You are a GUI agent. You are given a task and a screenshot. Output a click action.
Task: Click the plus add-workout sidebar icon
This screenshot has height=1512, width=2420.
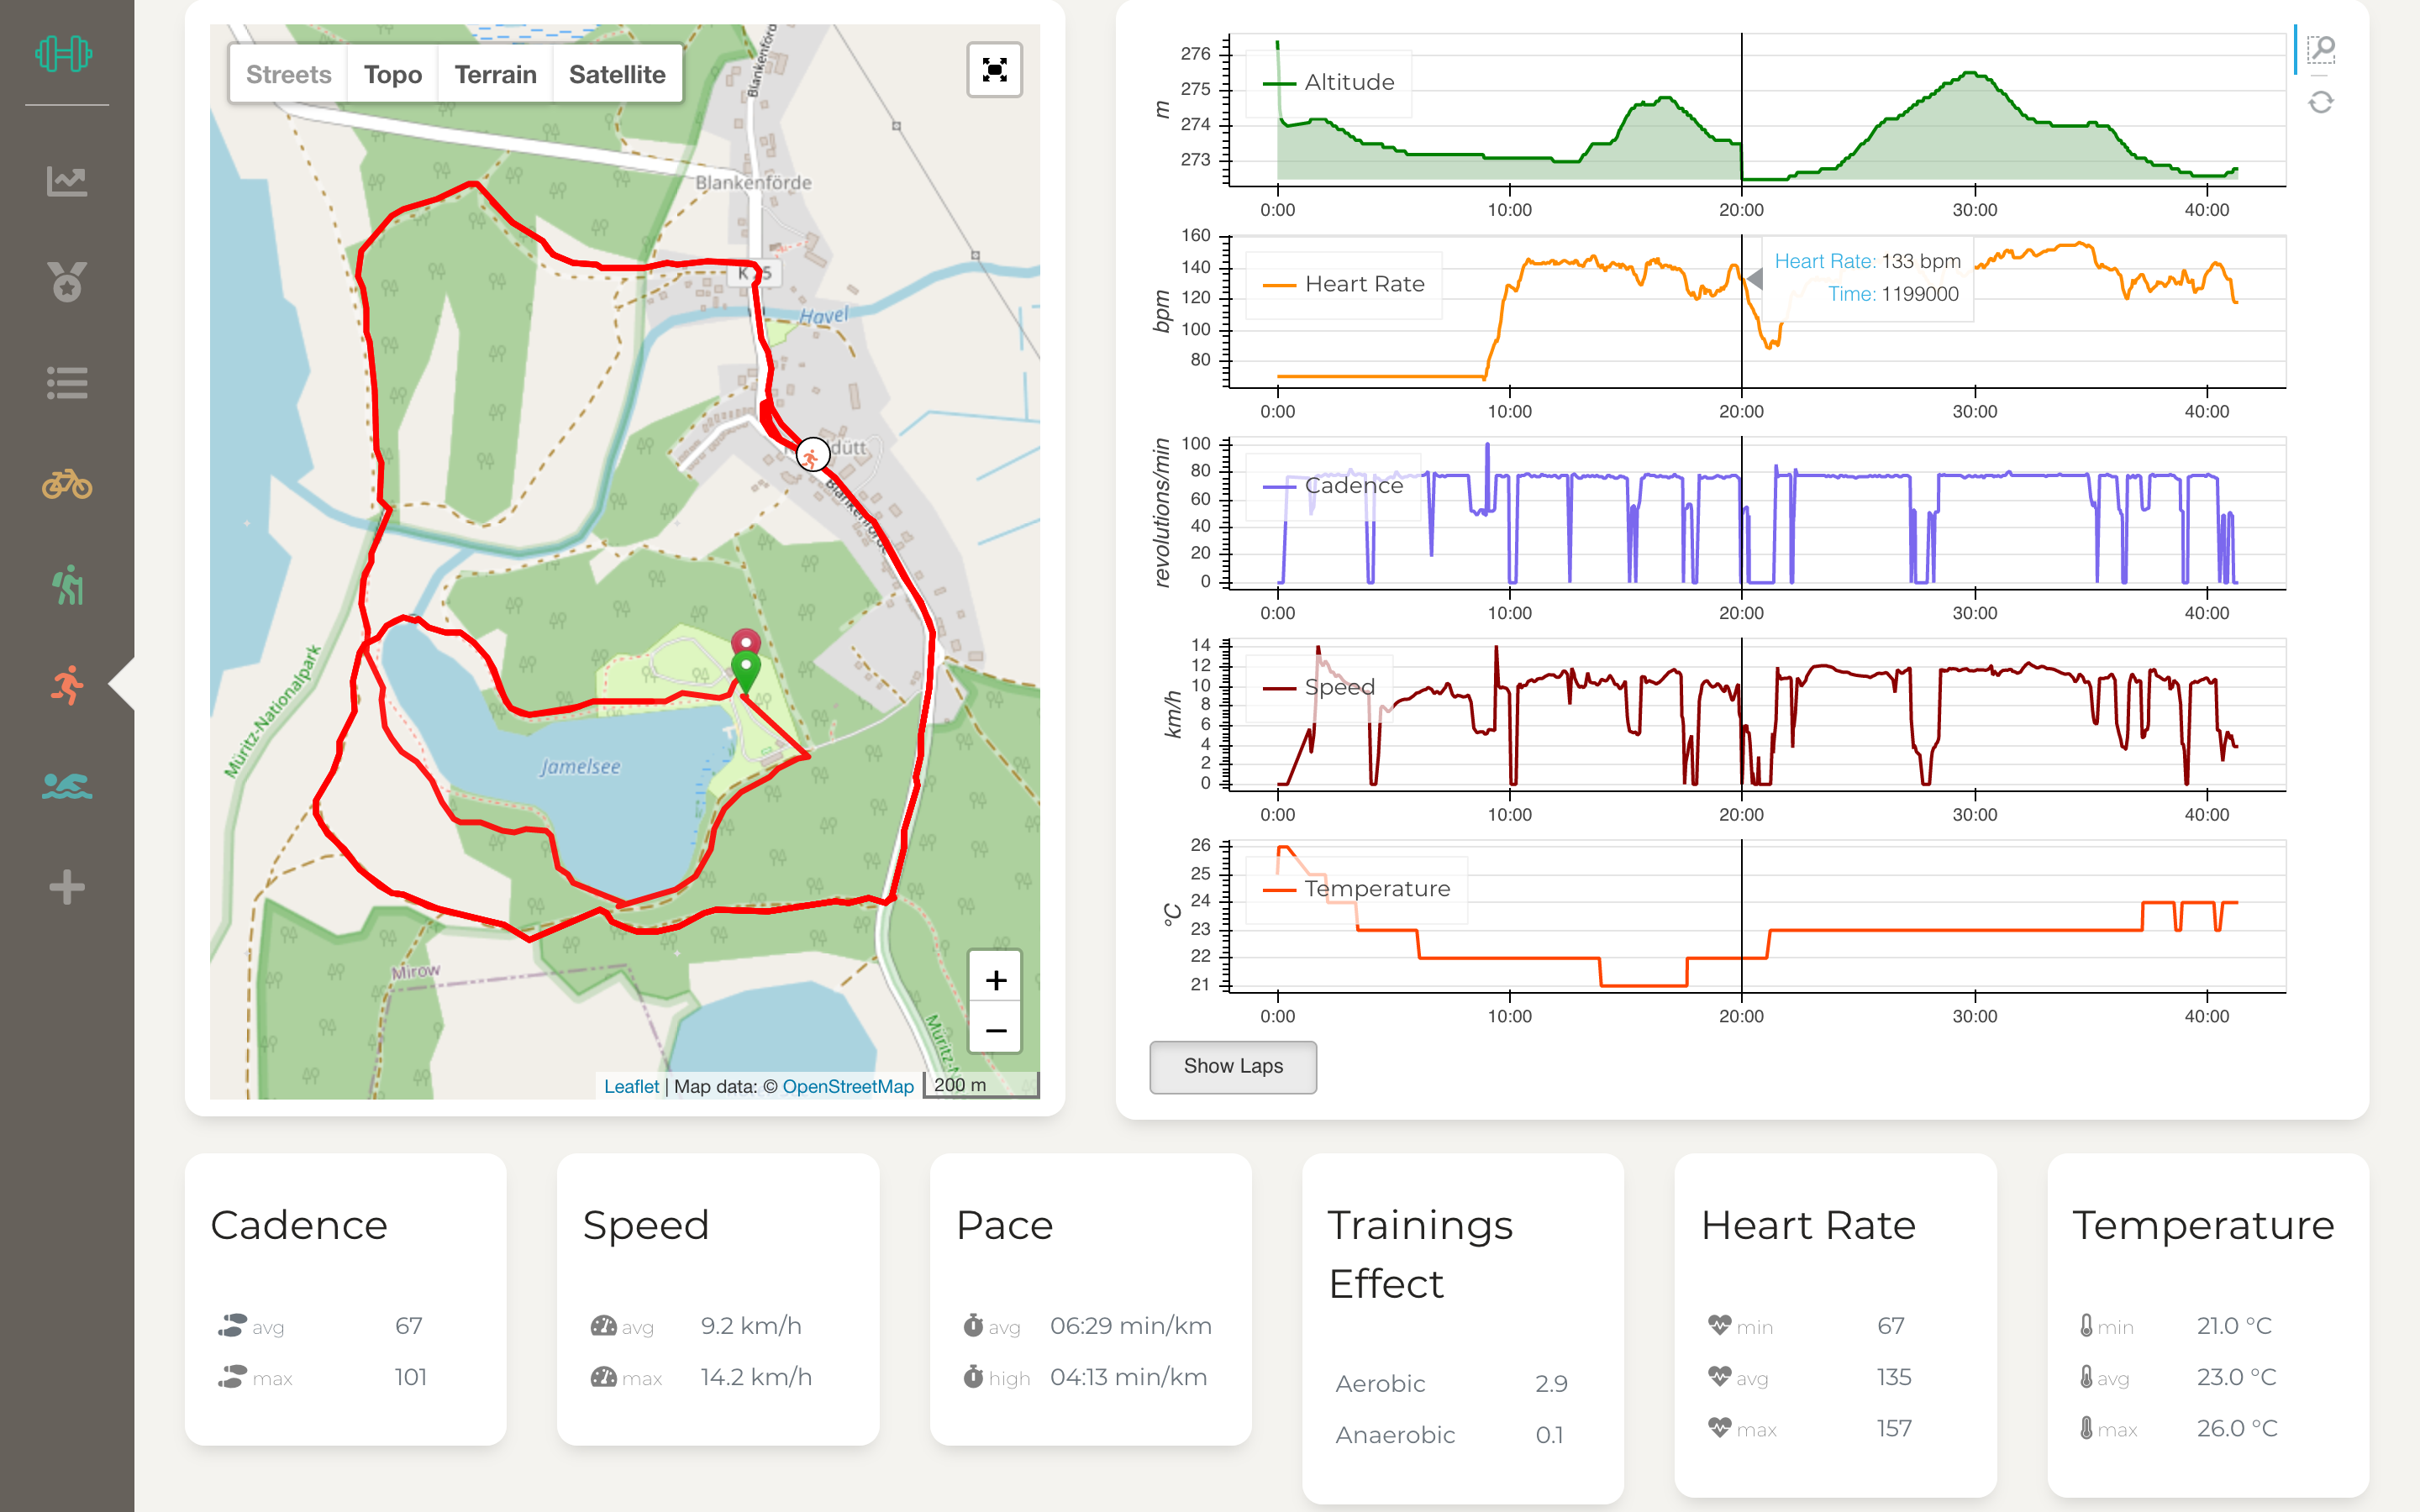[x=67, y=887]
